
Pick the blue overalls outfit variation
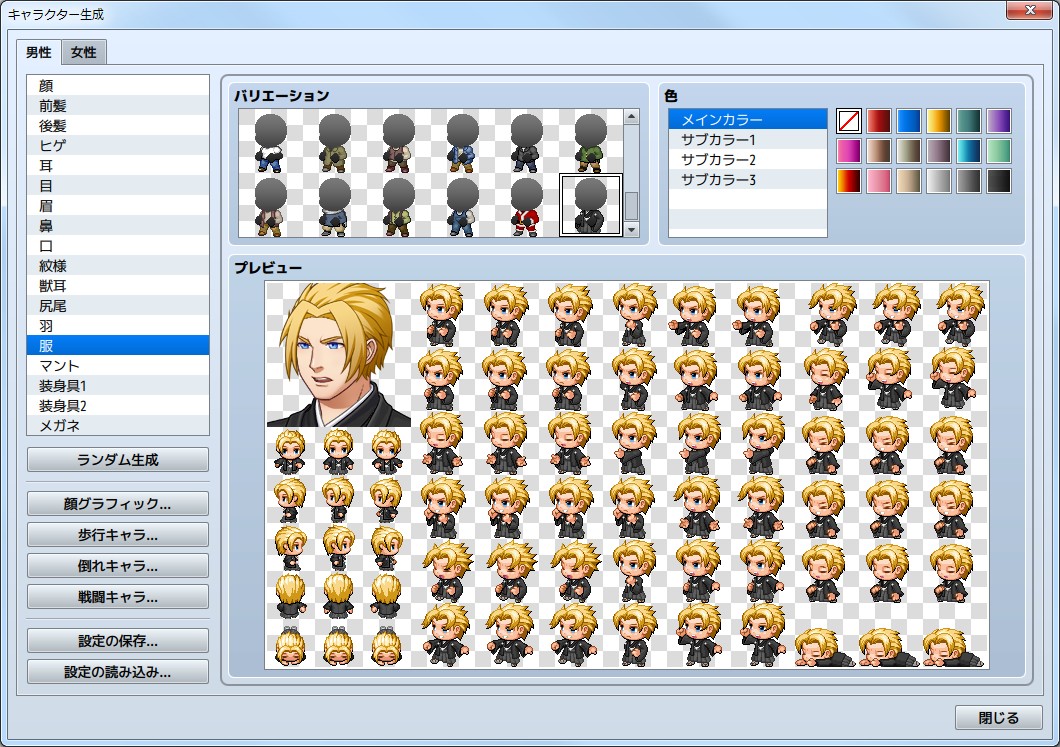462,207
